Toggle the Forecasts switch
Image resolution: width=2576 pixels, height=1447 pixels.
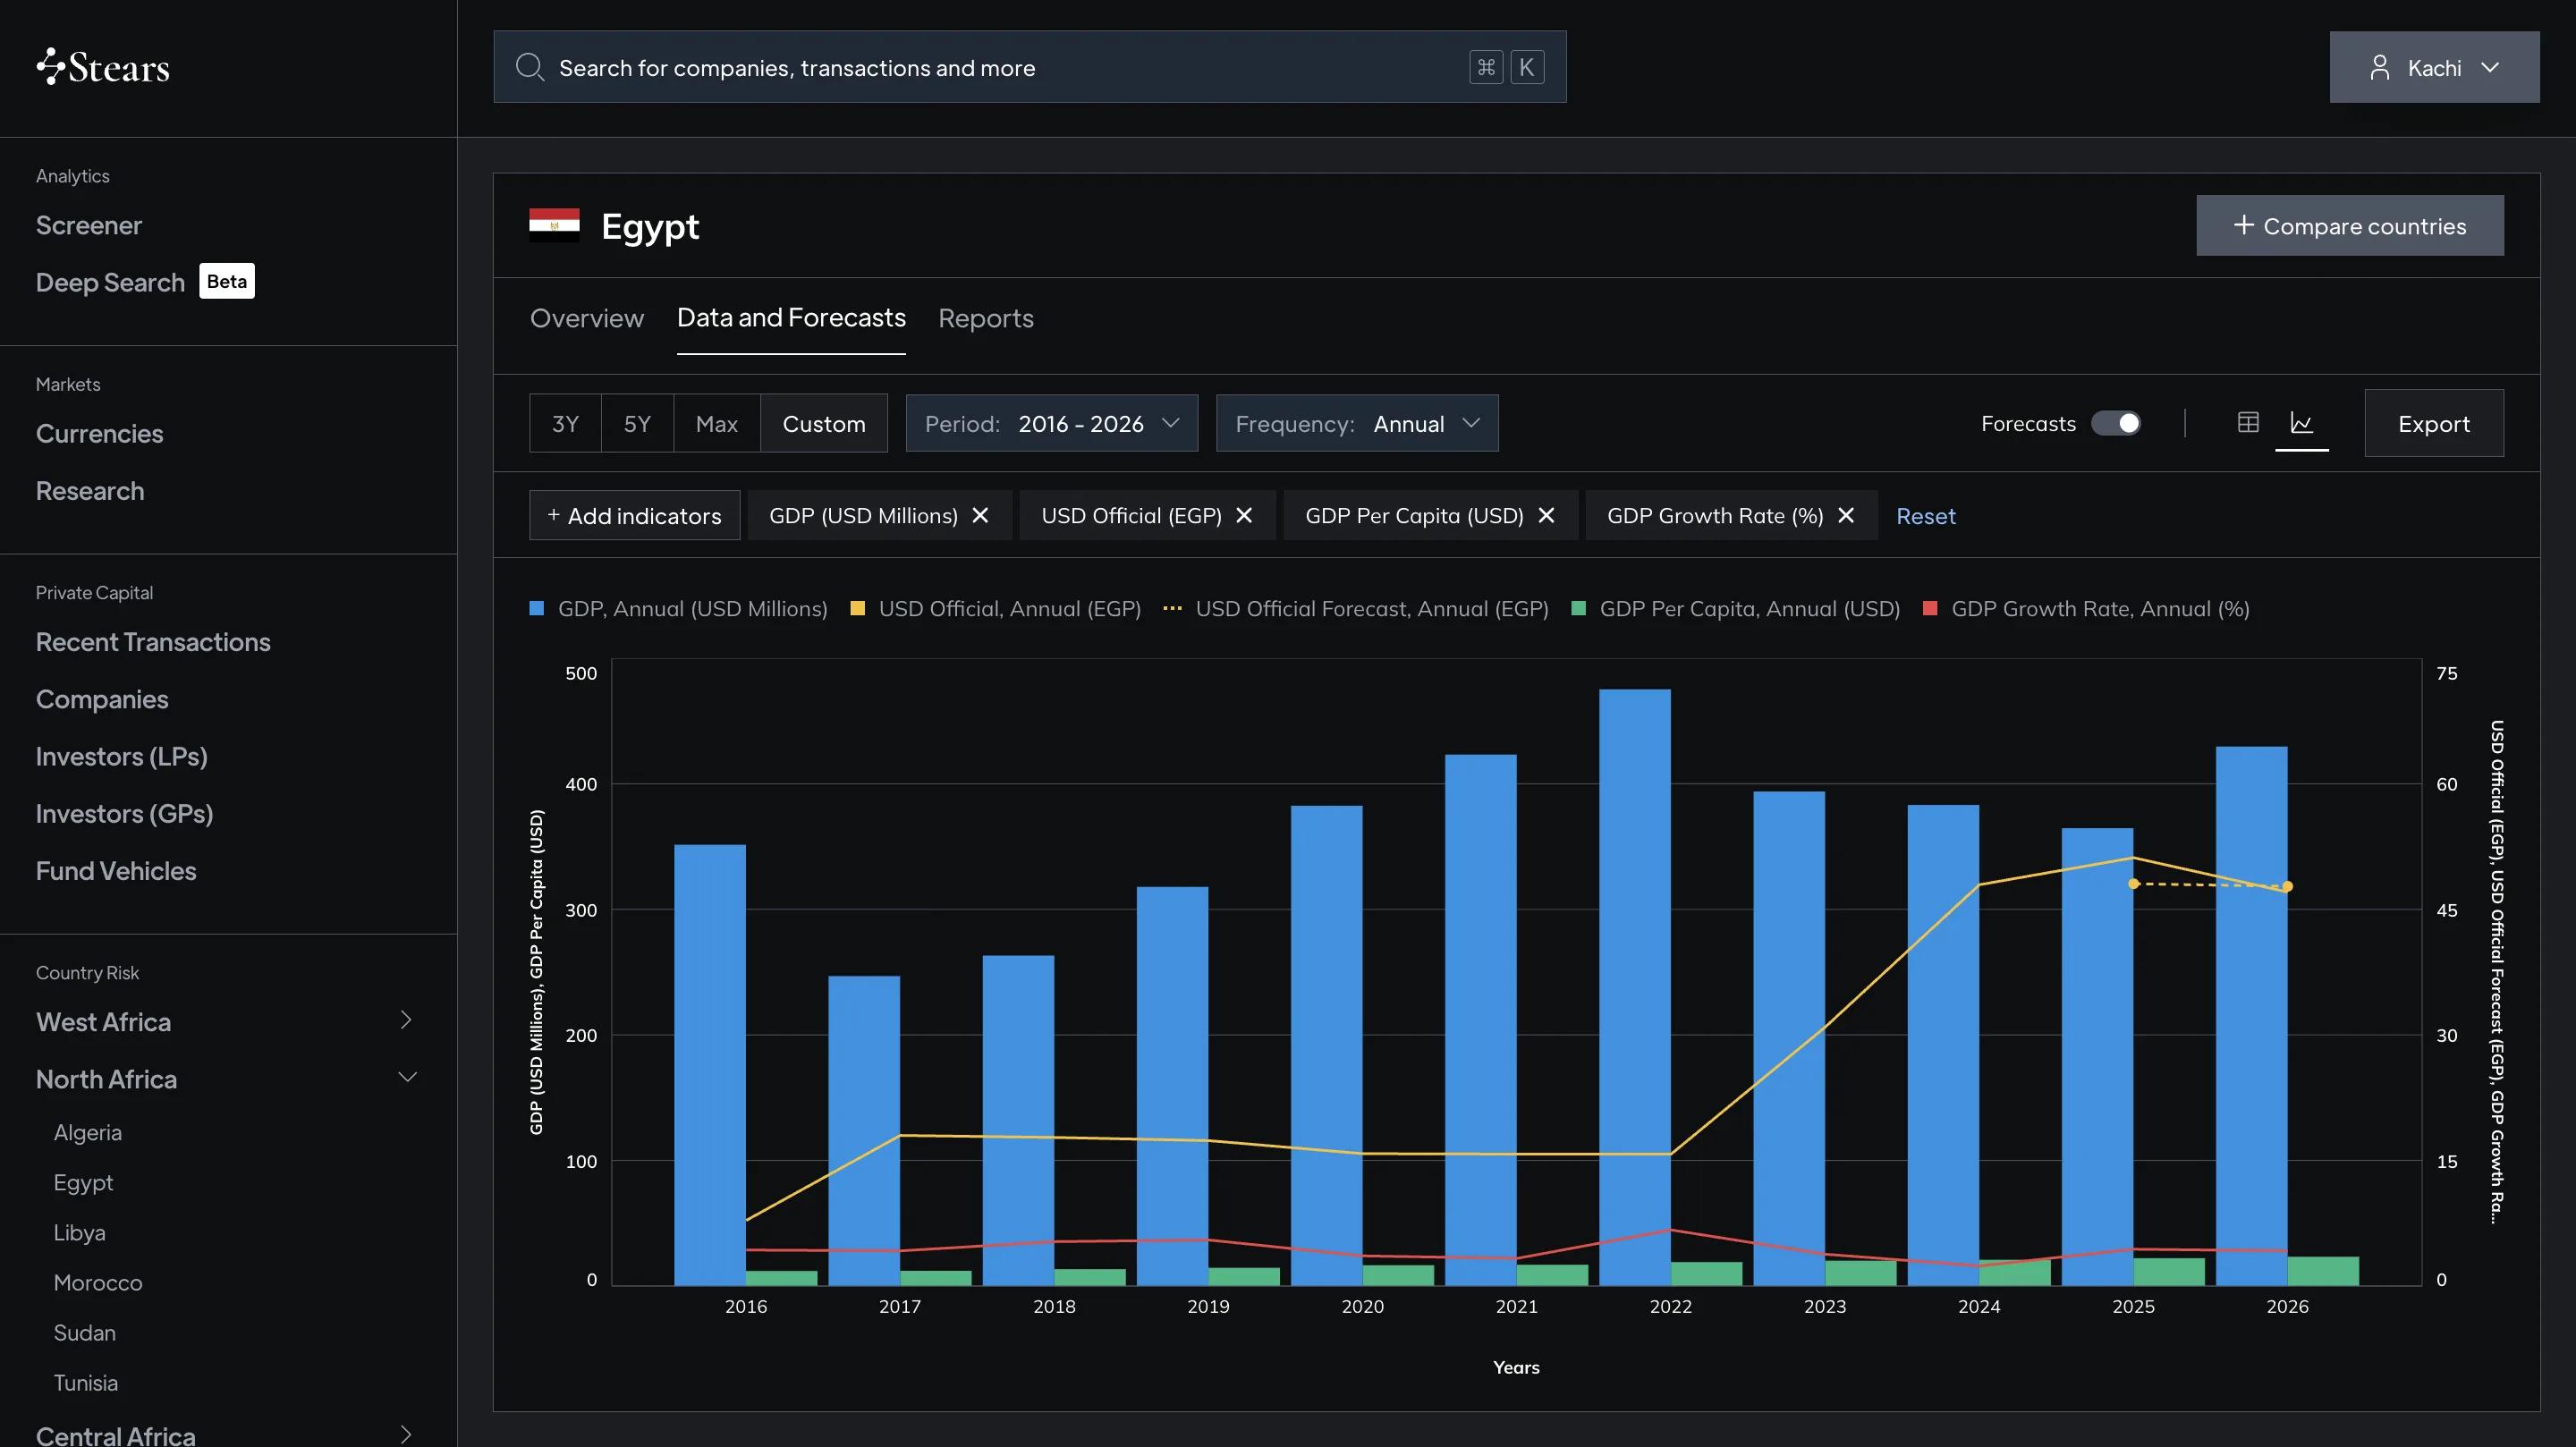(2116, 423)
